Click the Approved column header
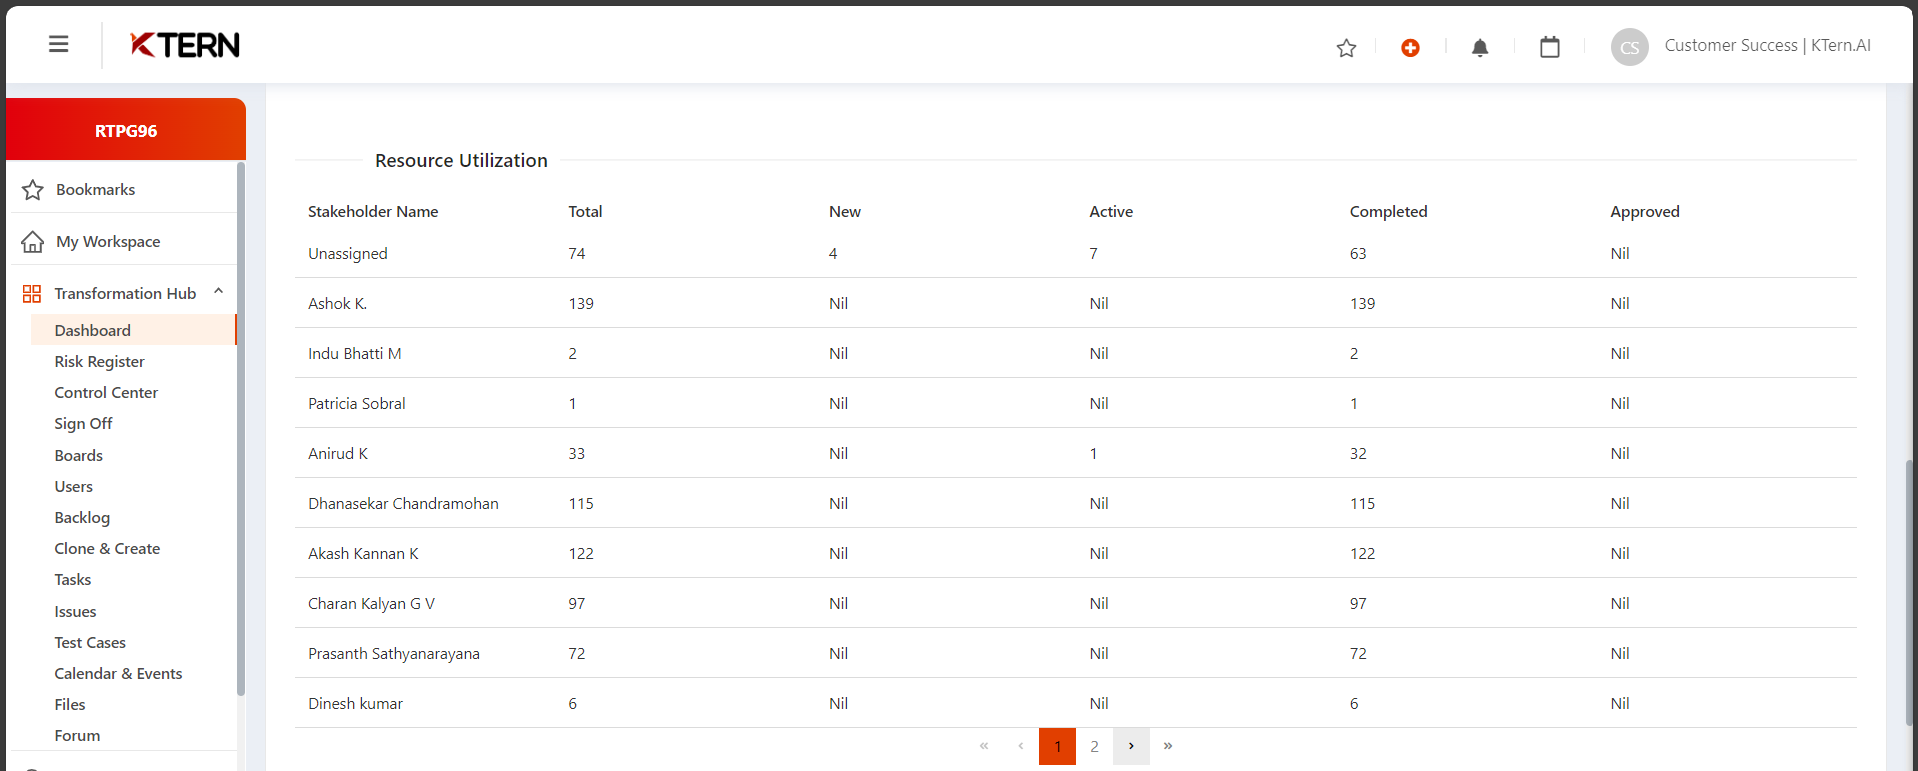 (1645, 211)
